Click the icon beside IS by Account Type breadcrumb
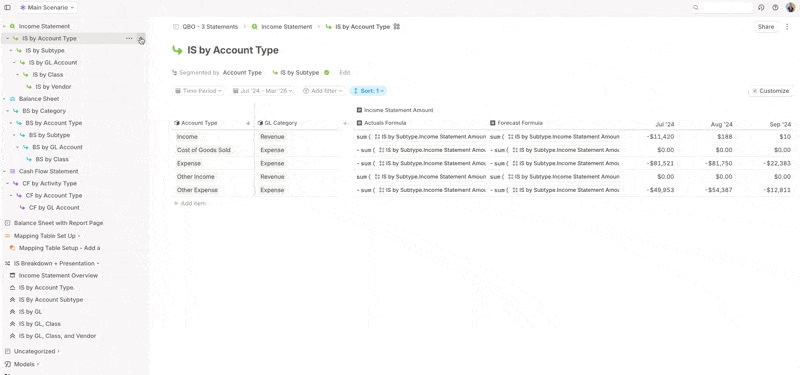 tap(396, 27)
